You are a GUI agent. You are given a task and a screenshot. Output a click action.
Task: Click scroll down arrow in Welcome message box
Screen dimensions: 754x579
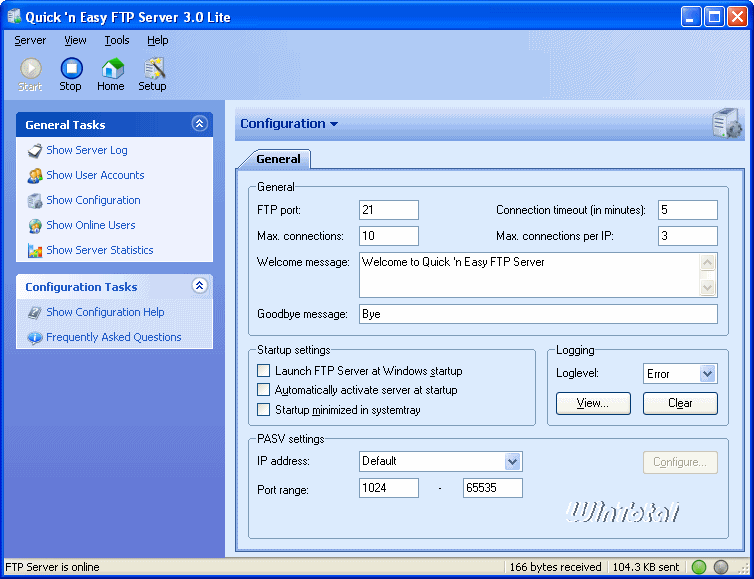click(707, 288)
